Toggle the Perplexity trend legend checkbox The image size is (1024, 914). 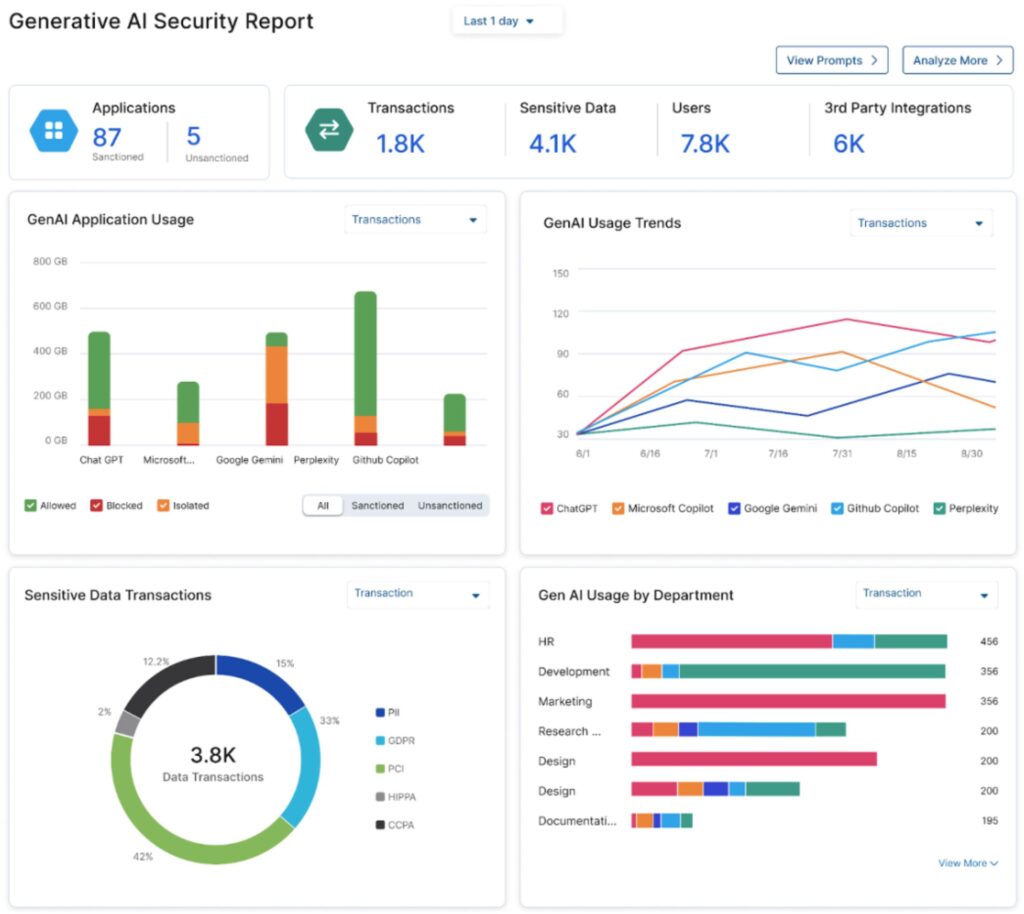click(939, 509)
